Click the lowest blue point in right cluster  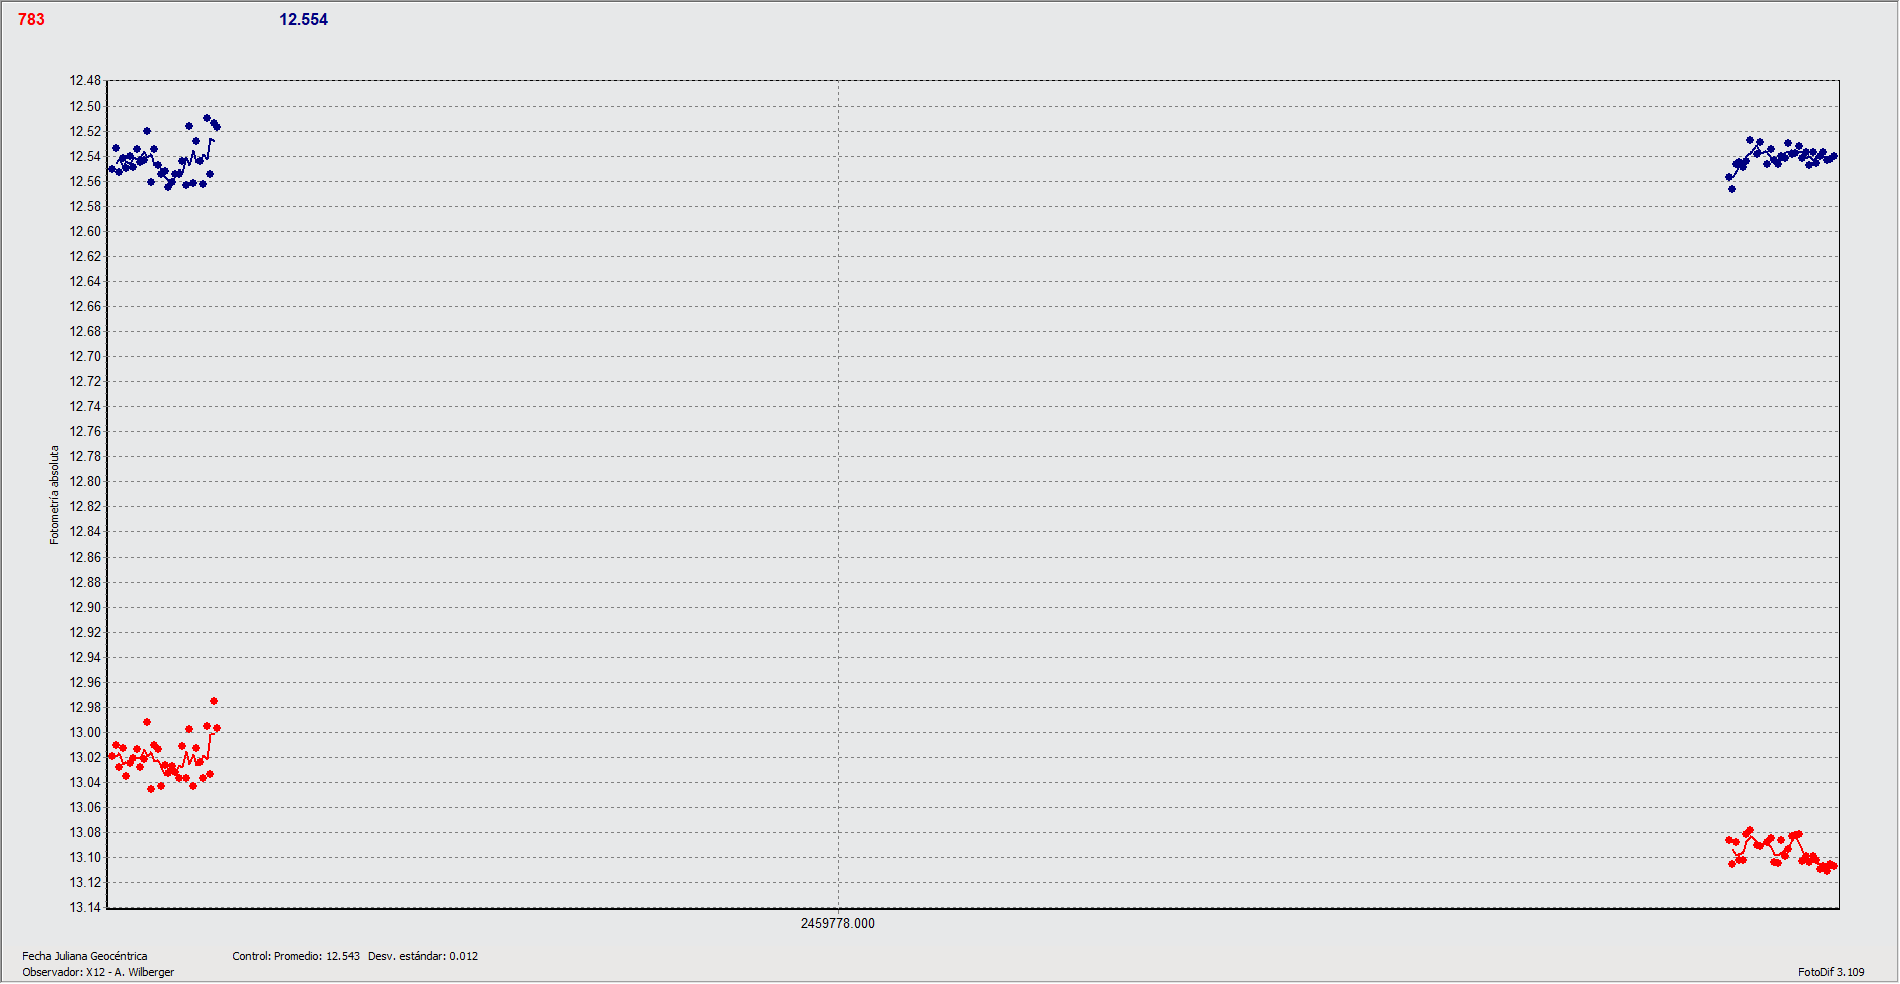click(x=1732, y=189)
